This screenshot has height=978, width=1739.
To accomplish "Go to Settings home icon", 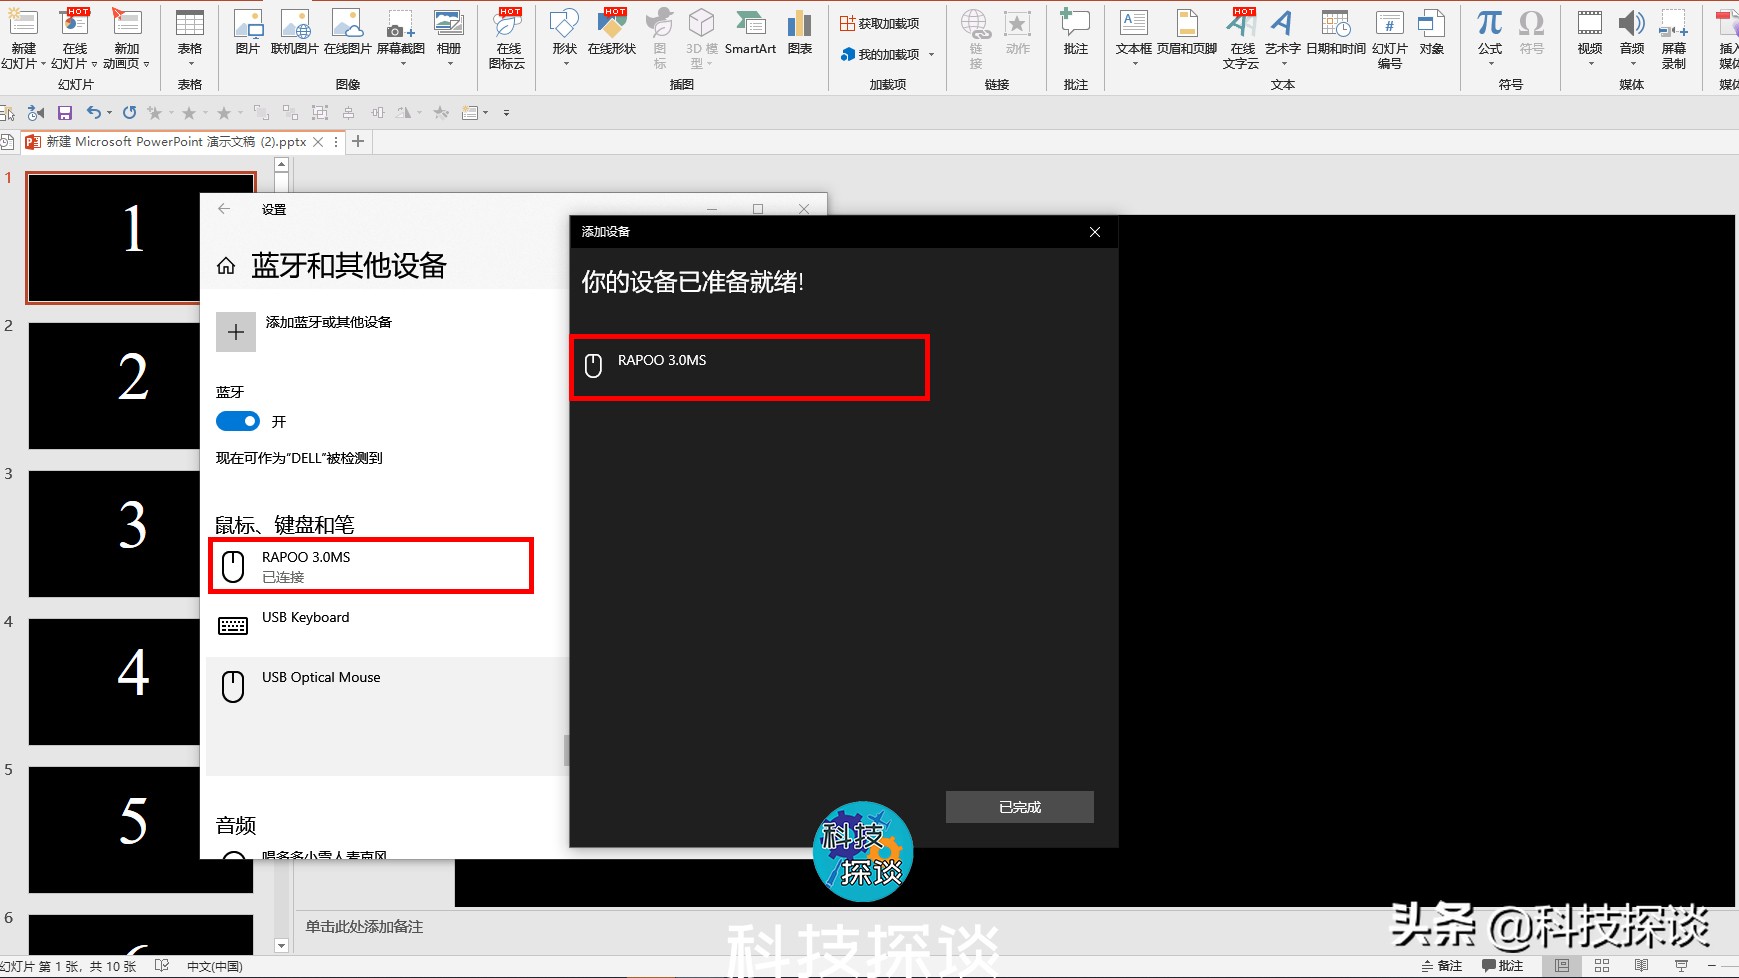I will [226, 266].
